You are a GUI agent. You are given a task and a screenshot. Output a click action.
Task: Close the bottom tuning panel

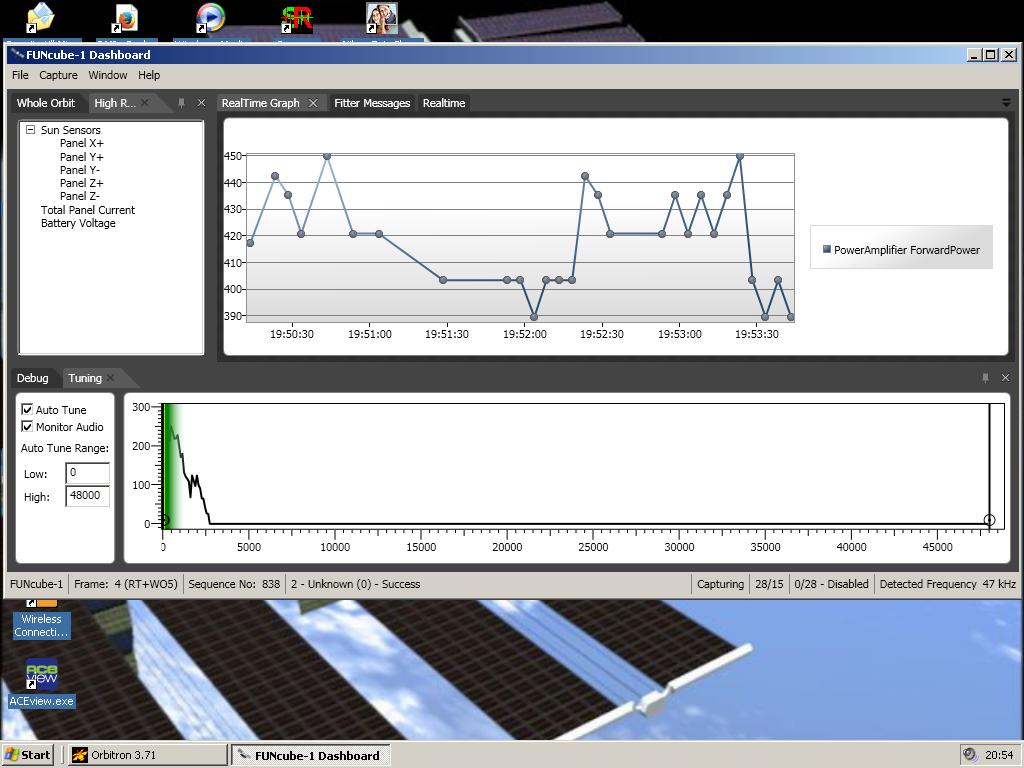pos(1006,377)
